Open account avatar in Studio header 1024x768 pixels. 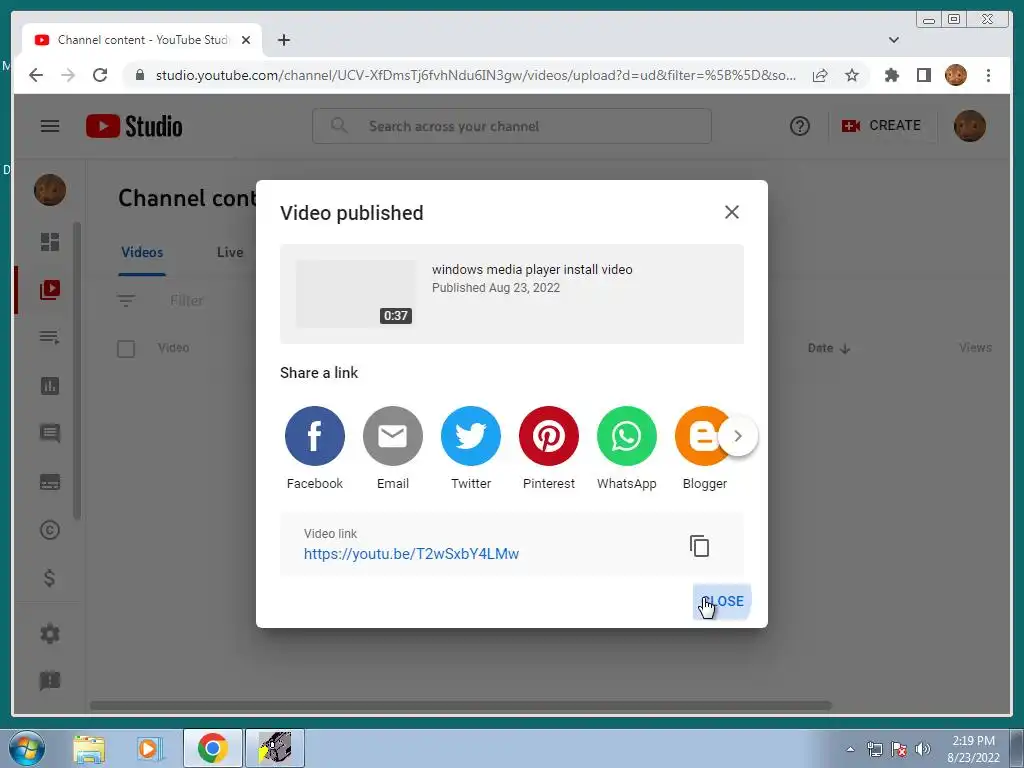[969, 126]
